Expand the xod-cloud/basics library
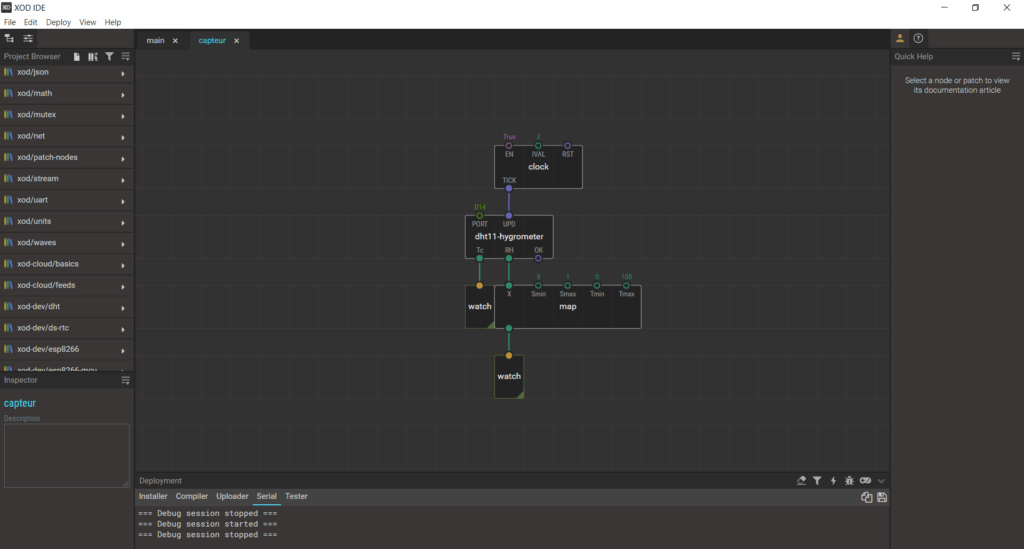The height and width of the screenshot is (549, 1024). coord(123,265)
